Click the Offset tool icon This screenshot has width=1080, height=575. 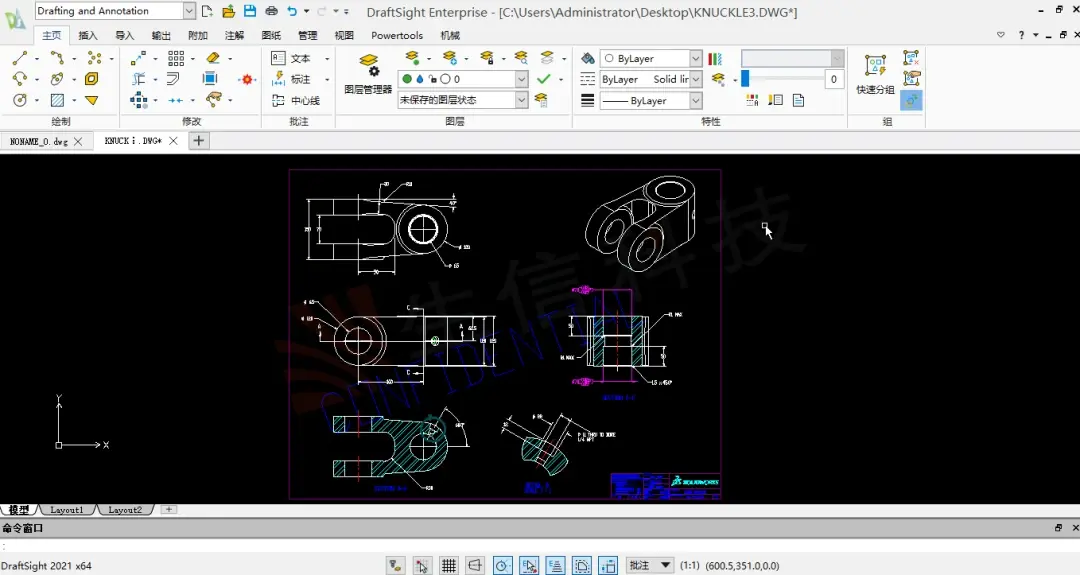pos(173,79)
